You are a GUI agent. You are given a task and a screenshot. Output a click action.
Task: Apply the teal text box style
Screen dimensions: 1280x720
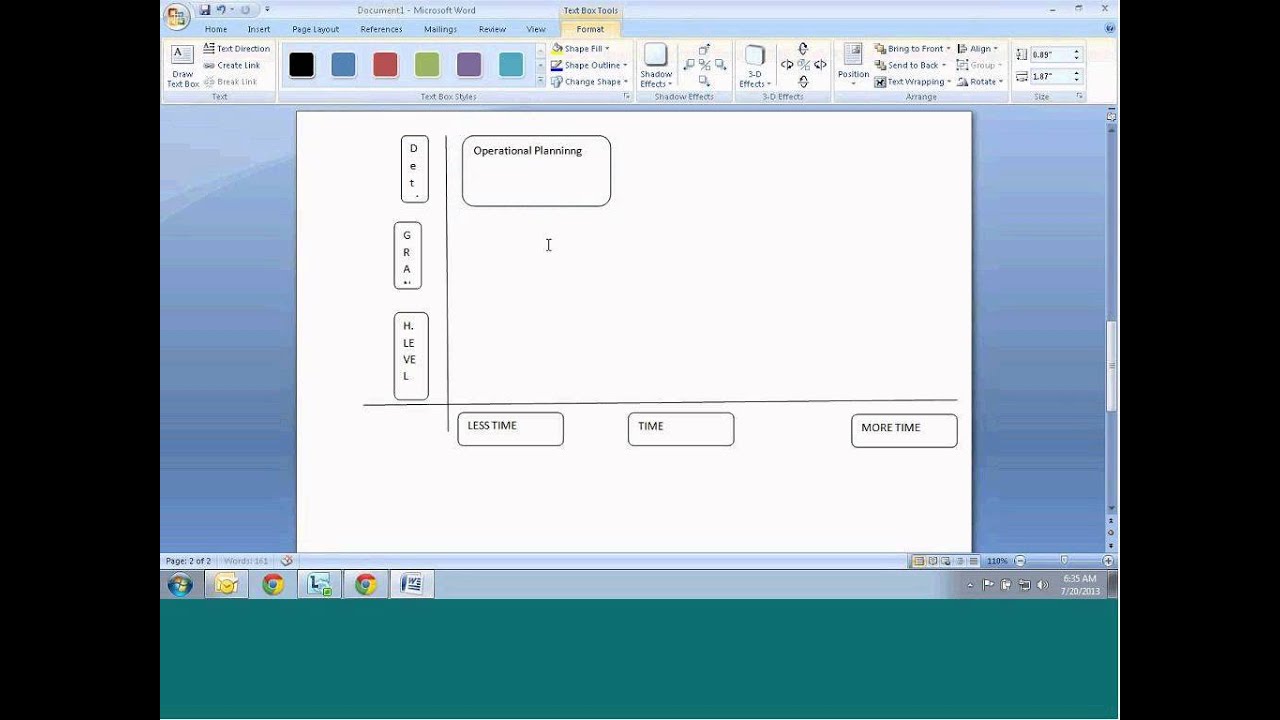coord(511,65)
